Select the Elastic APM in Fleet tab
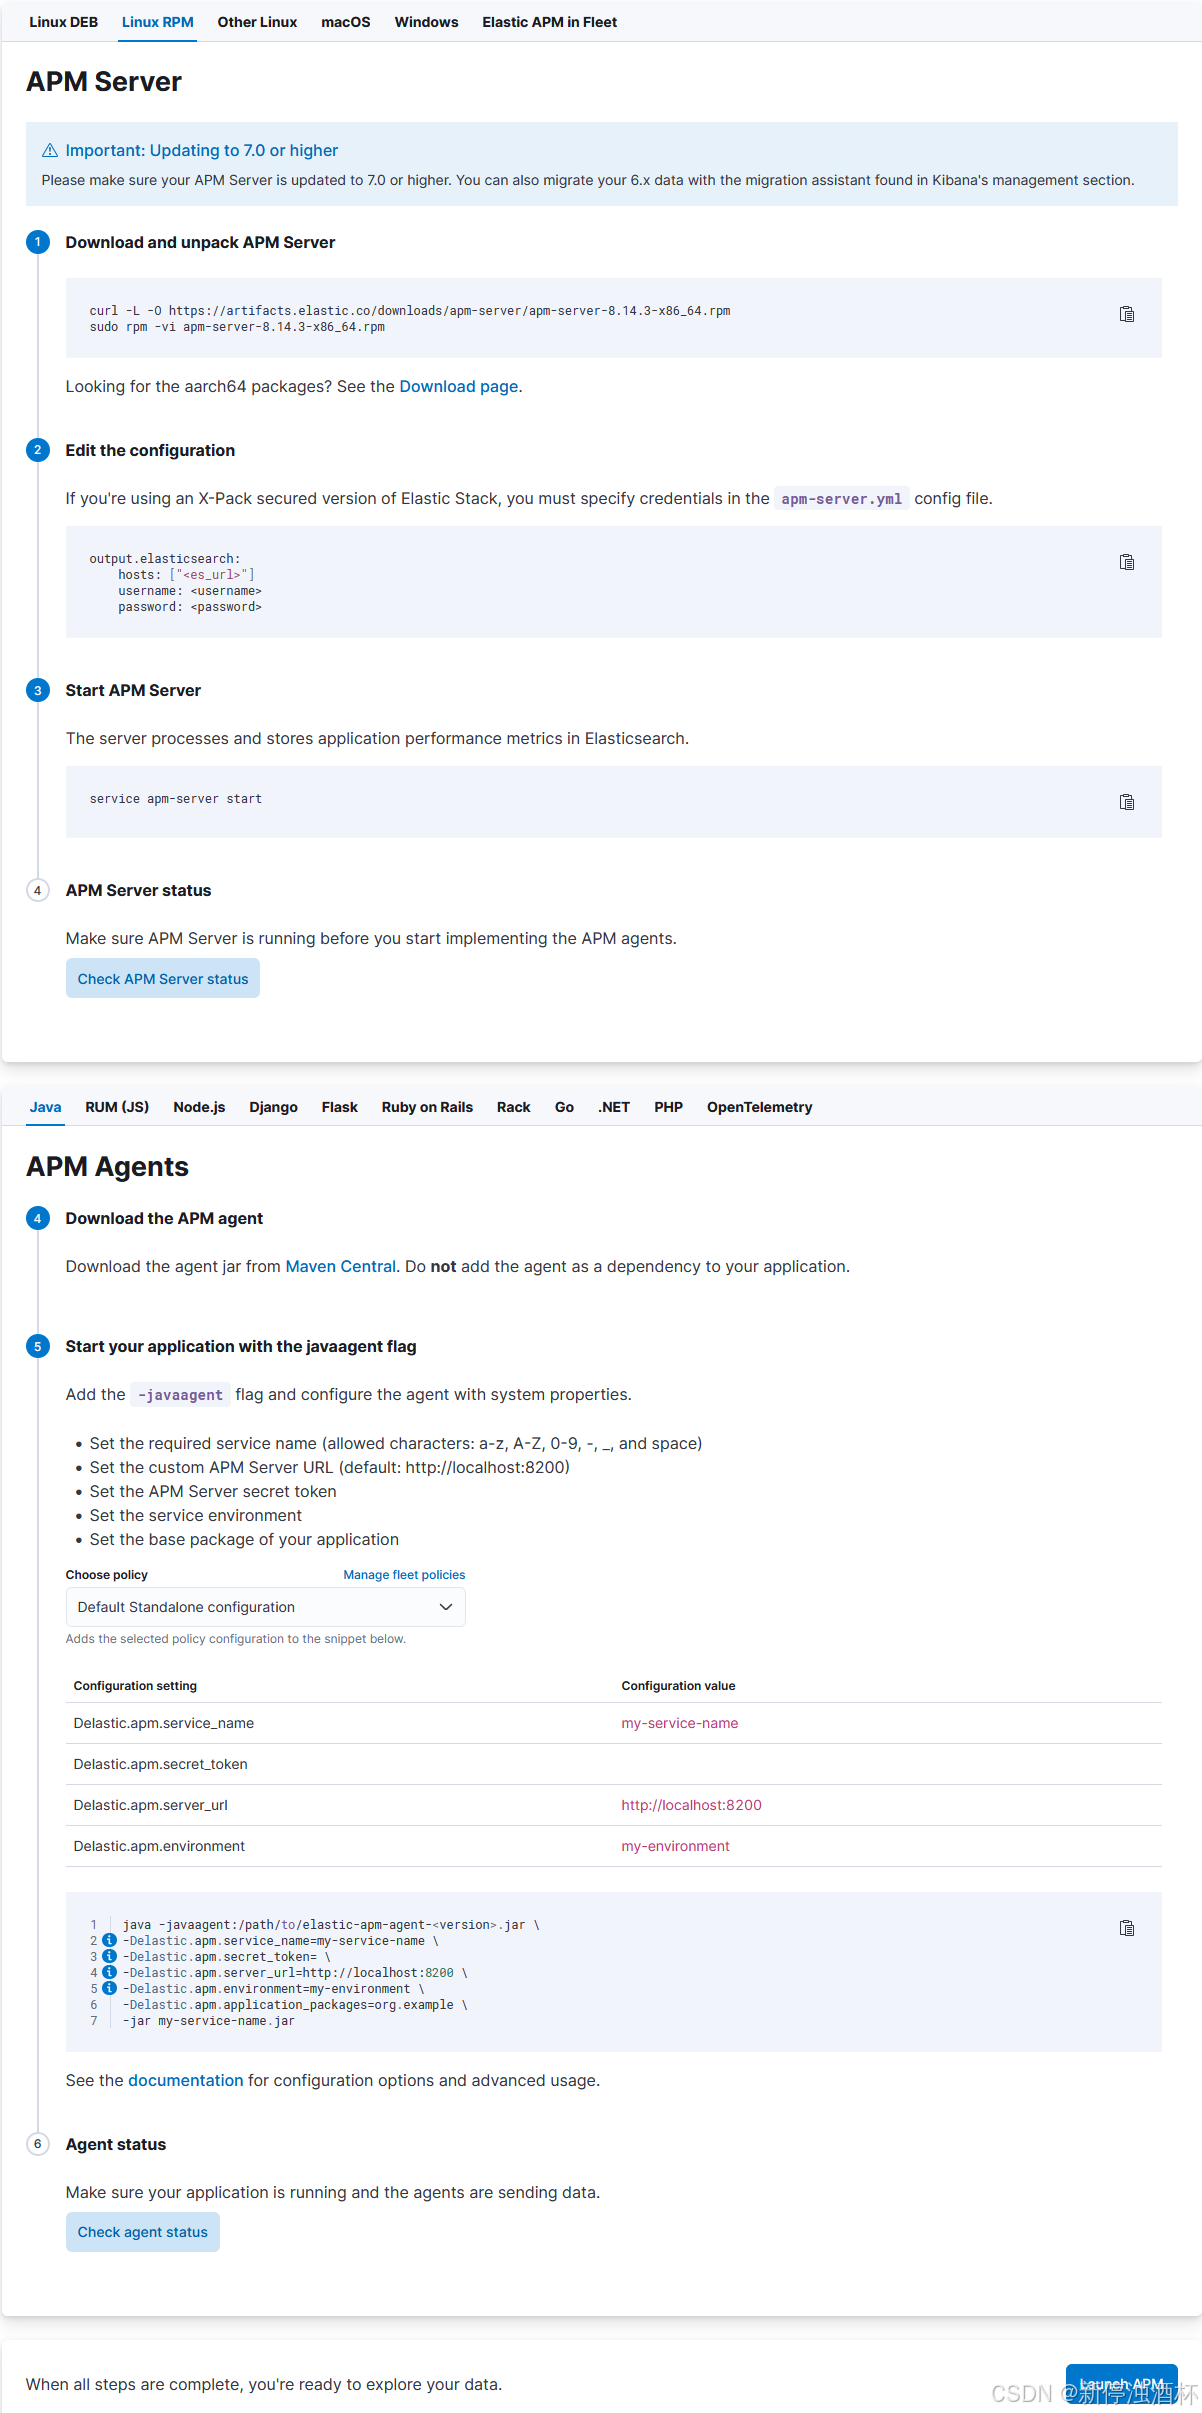The height and width of the screenshot is (2413, 1202). 549,22
